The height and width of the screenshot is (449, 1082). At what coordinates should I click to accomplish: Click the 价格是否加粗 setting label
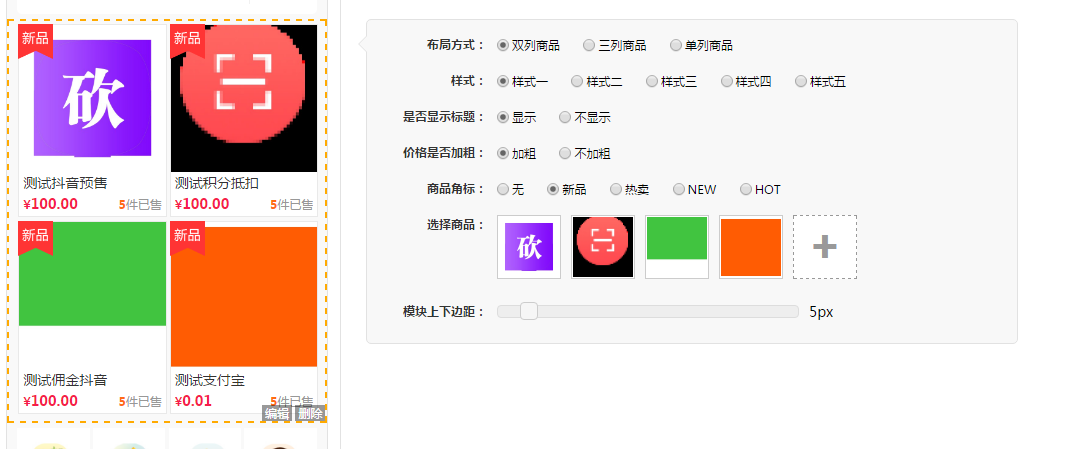[x=444, y=152]
